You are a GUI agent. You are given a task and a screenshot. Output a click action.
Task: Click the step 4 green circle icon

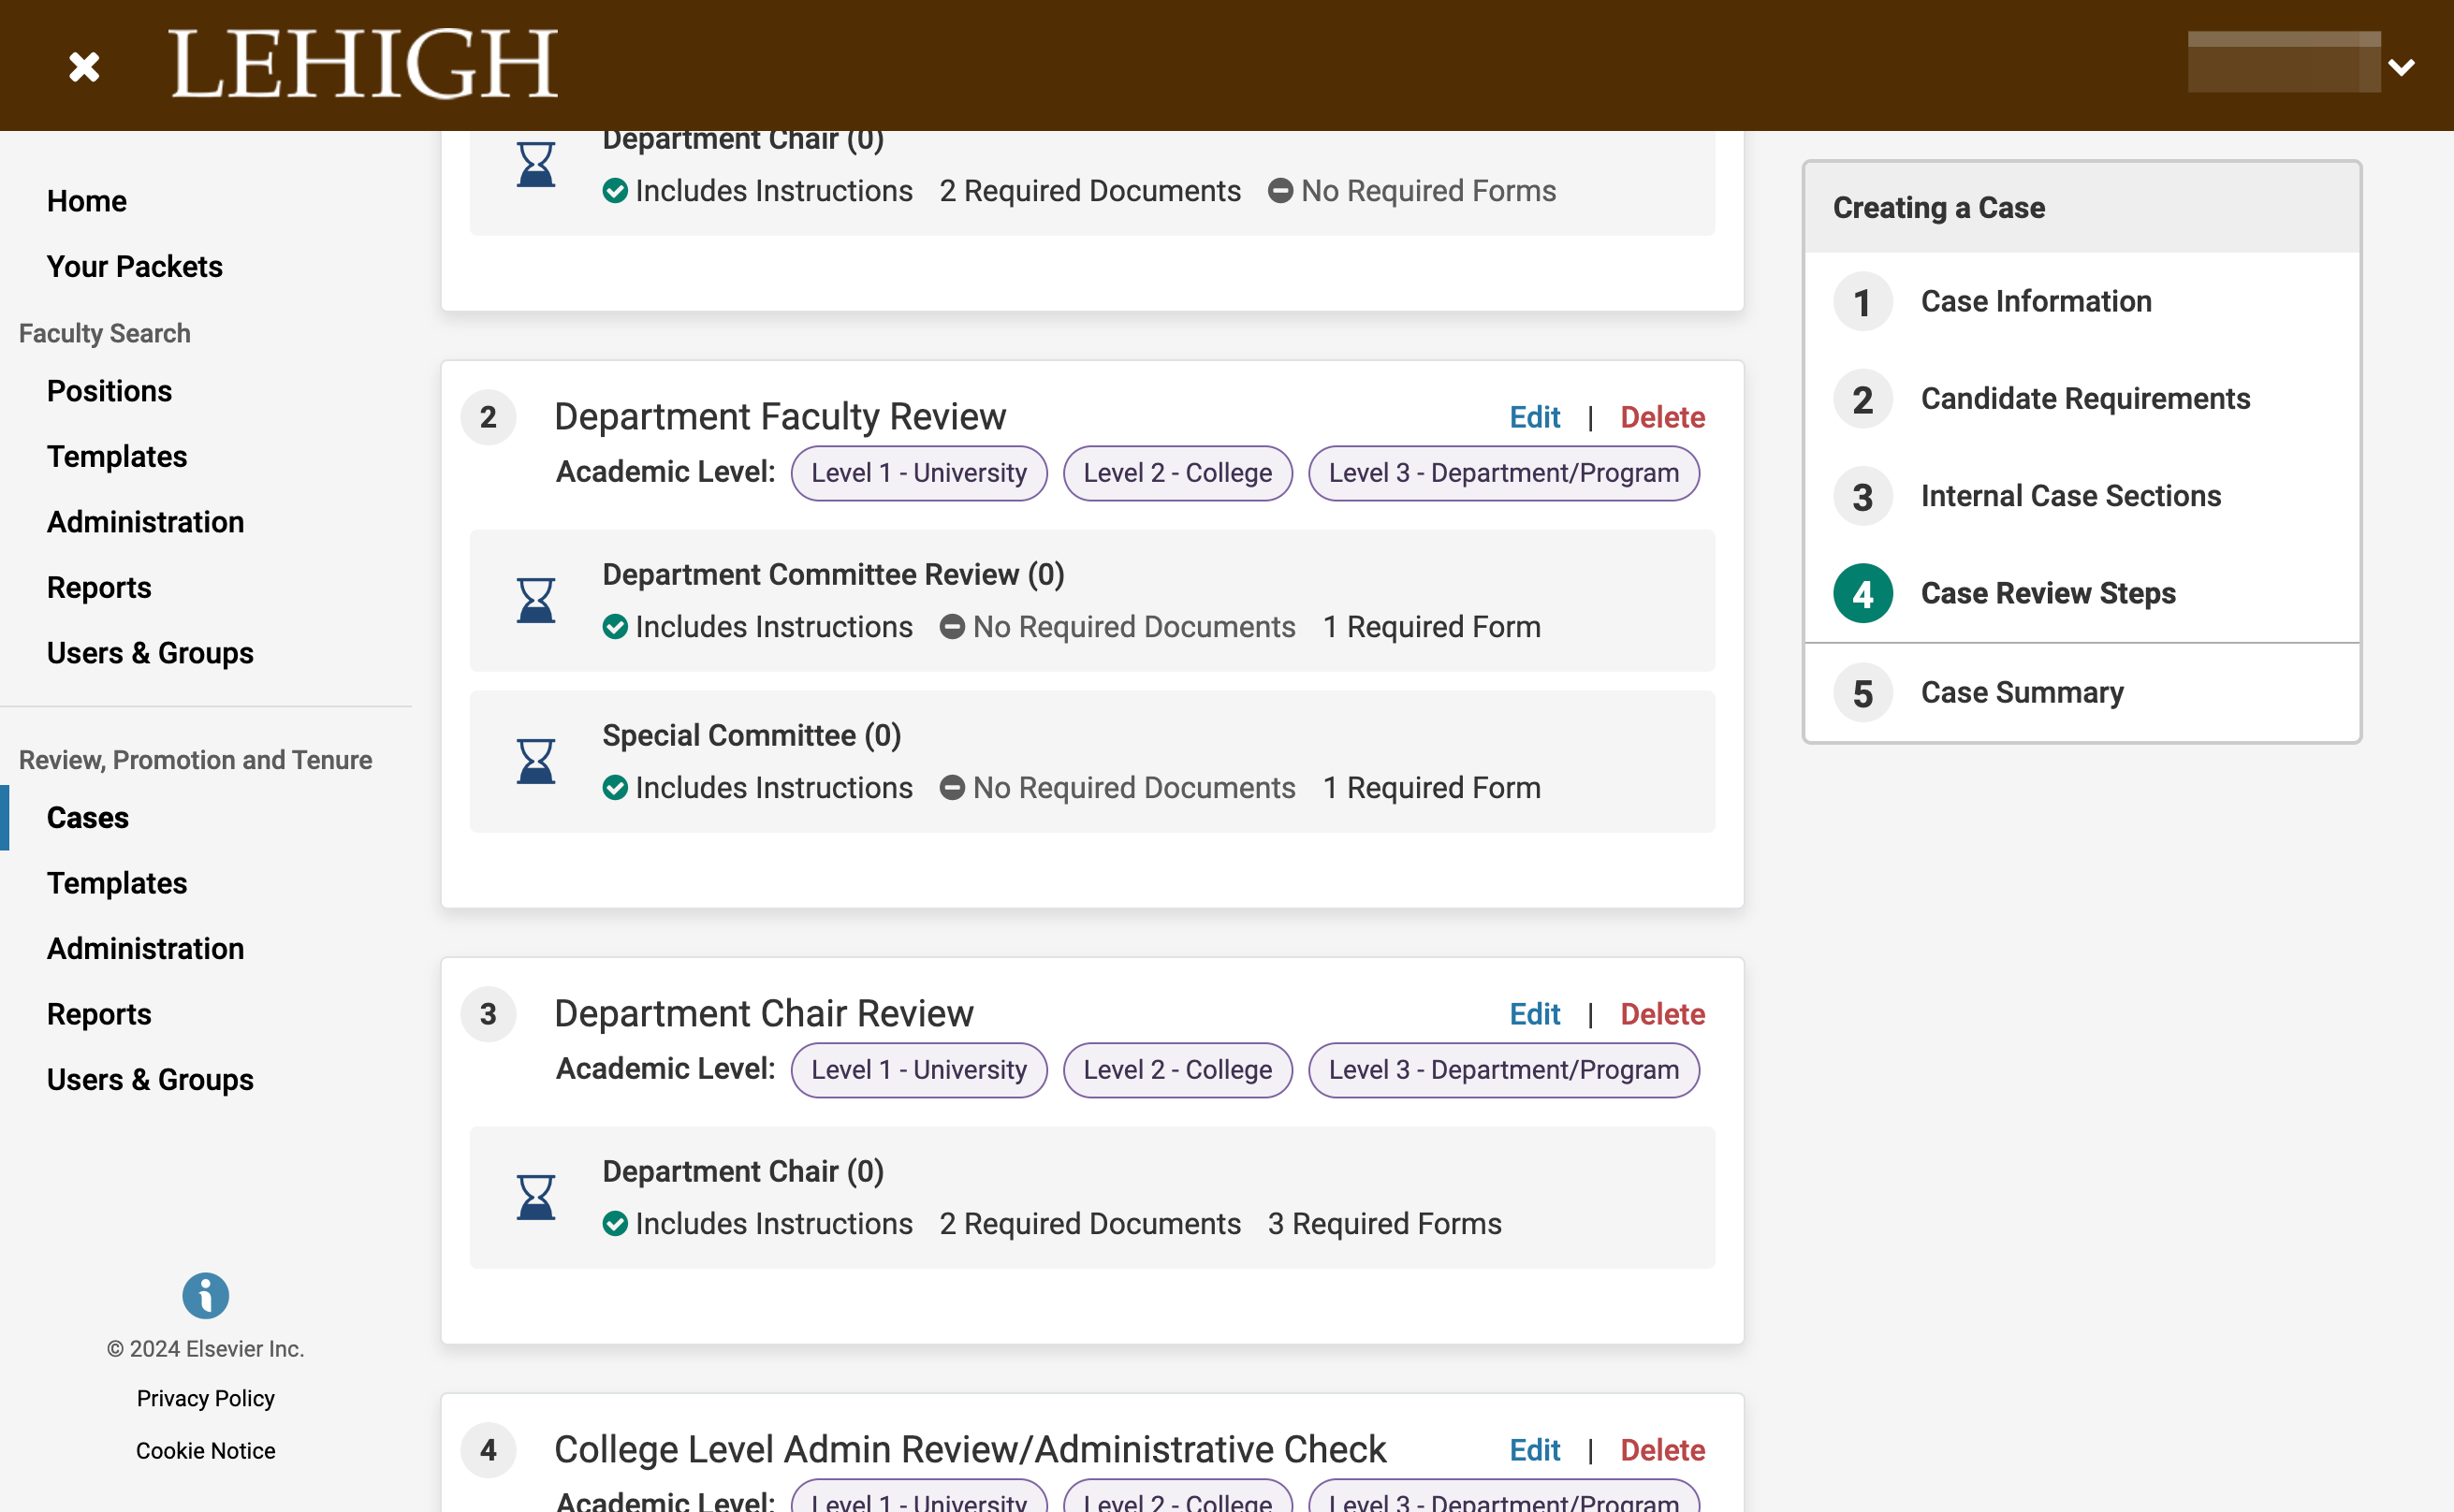coord(1862,593)
